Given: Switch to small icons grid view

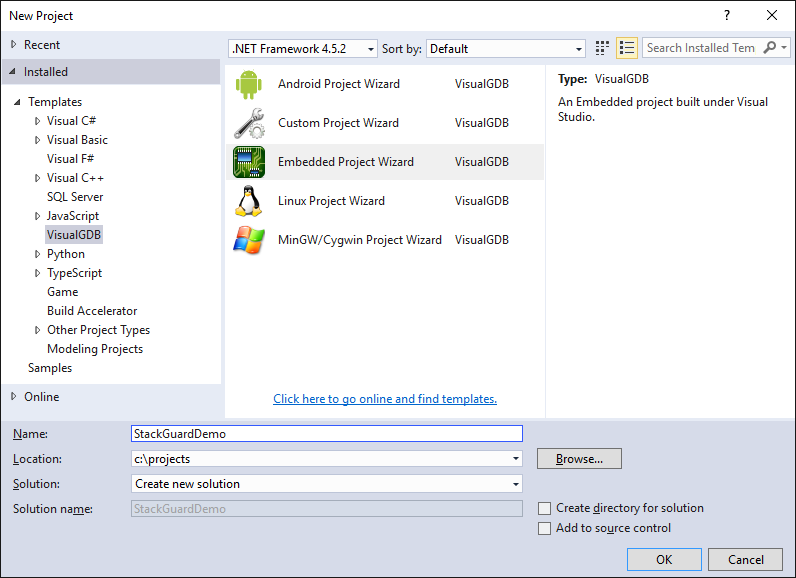Looking at the screenshot, I should (602, 48).
